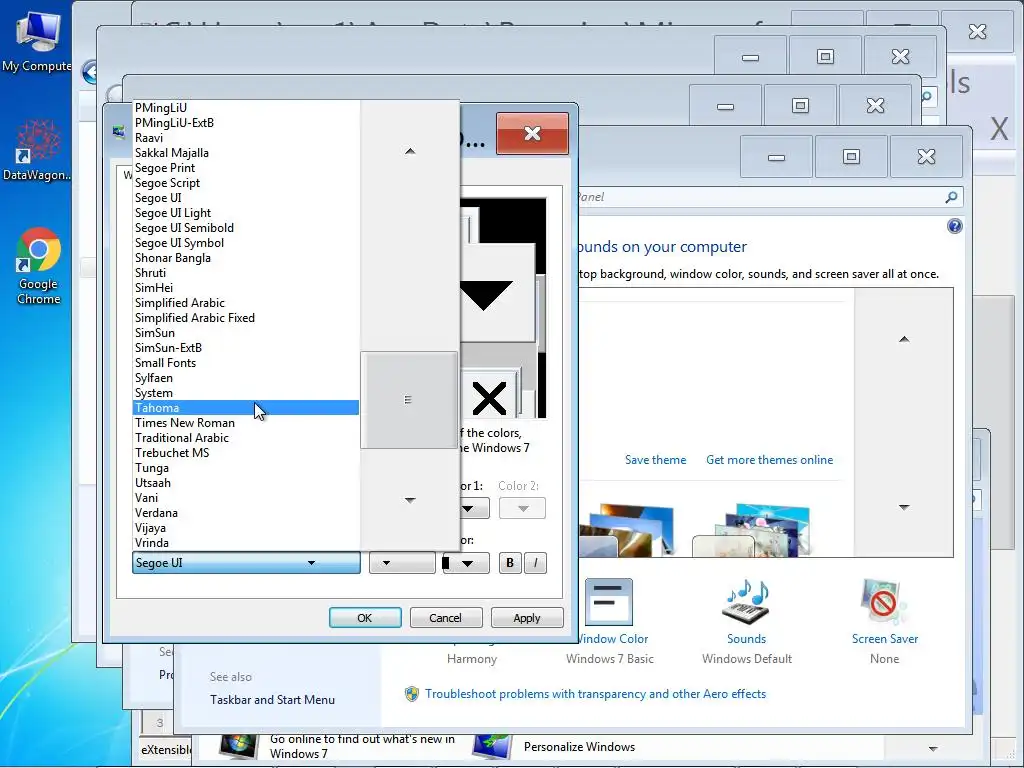1024x768 pixels.
Task: Select Verdana in the font list
Action: [246, 513]
